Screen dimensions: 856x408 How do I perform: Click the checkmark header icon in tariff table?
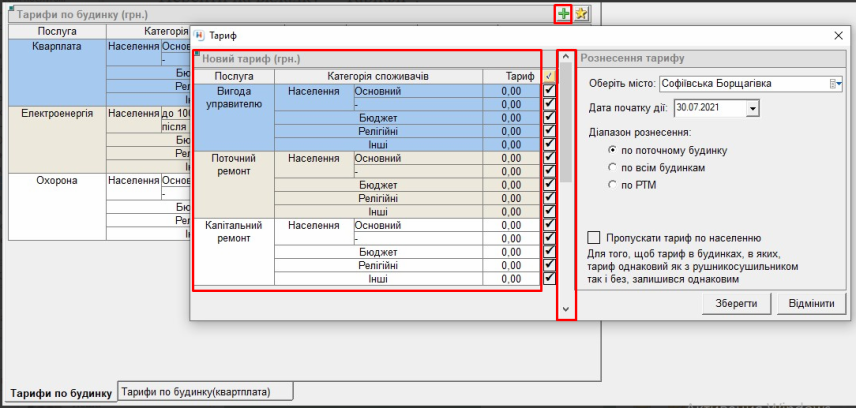549,76
